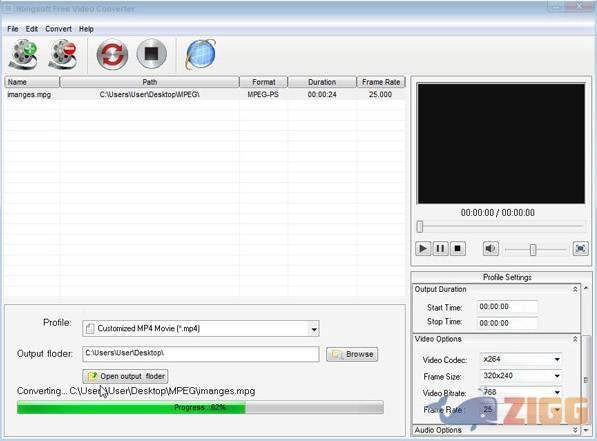This screenshot has height=441, width=597.
Task: Collapse the Output Duration section
Action: (575, 289)
